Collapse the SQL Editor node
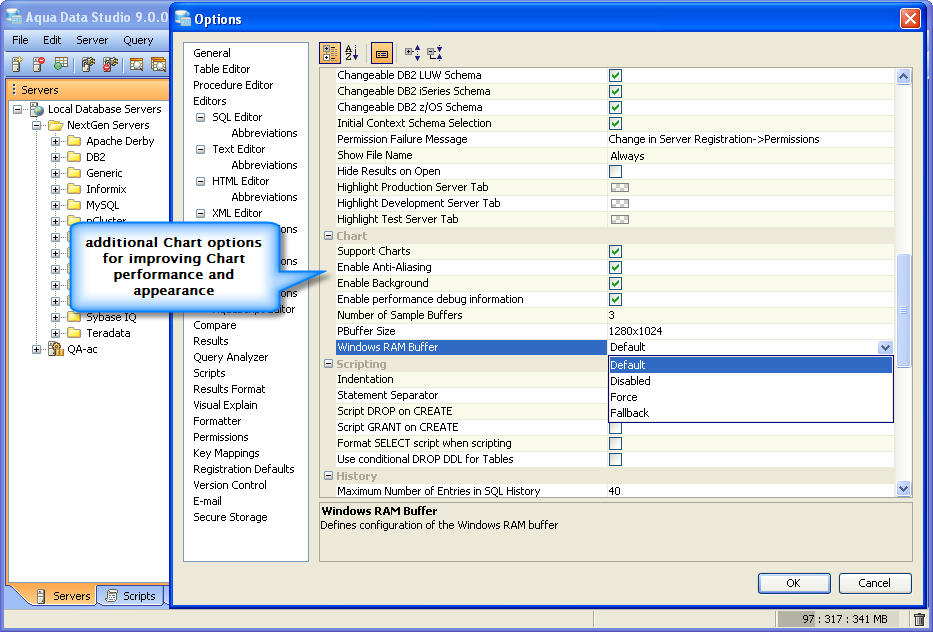933x632 pixels. click(x=201, y=117)
